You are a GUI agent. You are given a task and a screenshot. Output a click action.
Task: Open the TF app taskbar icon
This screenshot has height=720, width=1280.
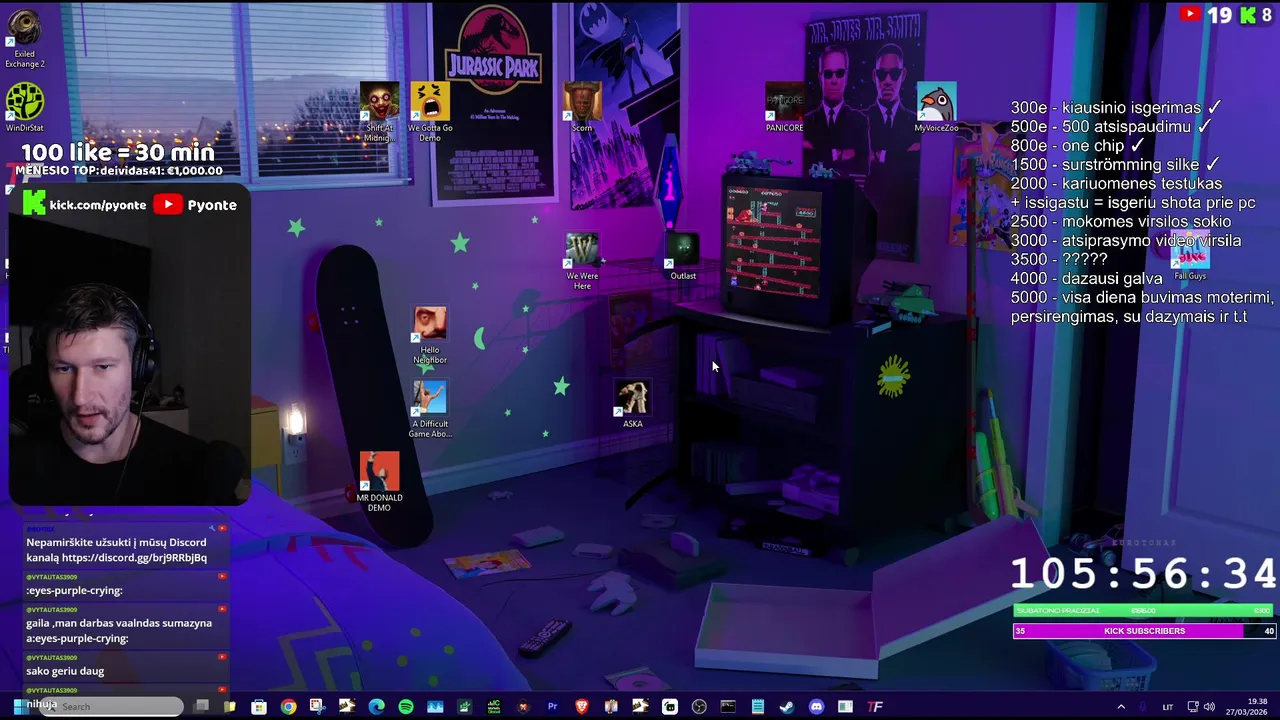click(x=875, y=707)
